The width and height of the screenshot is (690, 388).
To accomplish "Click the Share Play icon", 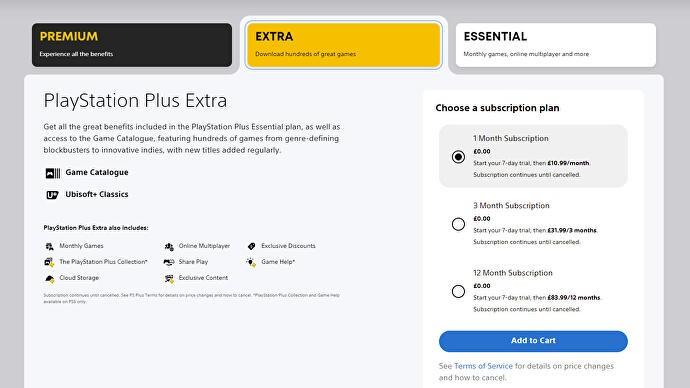I will [x=169, y=262].
